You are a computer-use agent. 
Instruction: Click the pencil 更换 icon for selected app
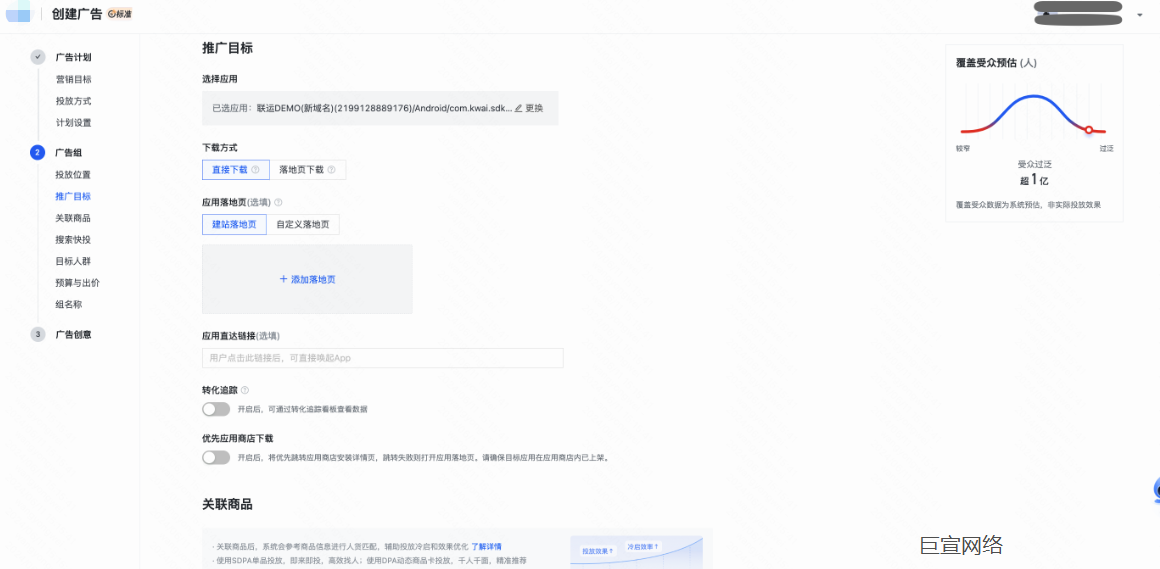(x=519, y=108)
